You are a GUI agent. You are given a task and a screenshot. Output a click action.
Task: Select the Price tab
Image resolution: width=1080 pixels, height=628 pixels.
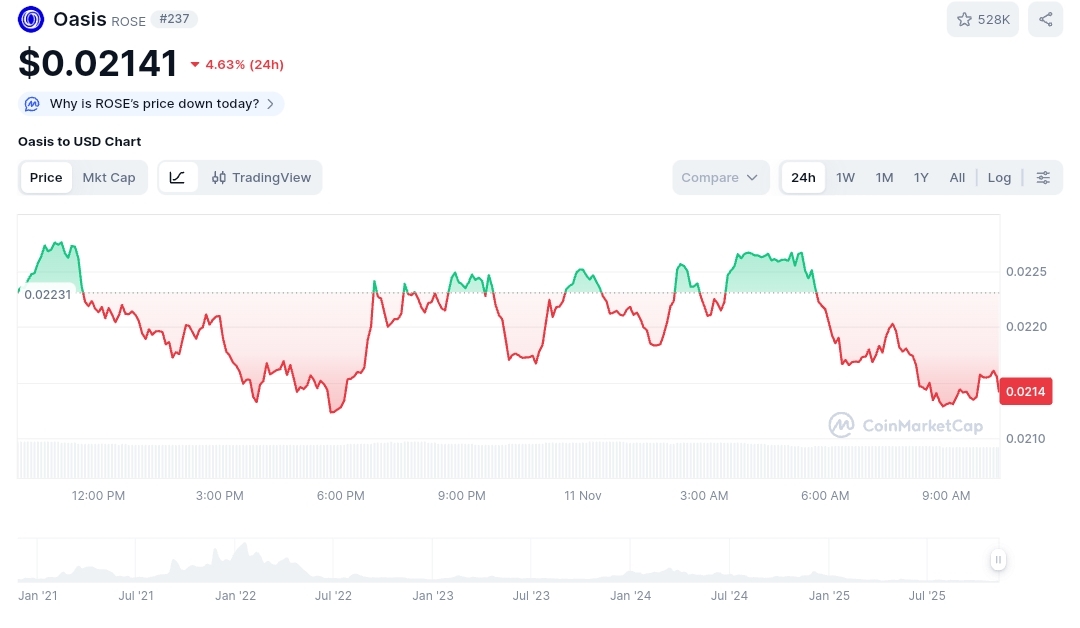(46, 178)
